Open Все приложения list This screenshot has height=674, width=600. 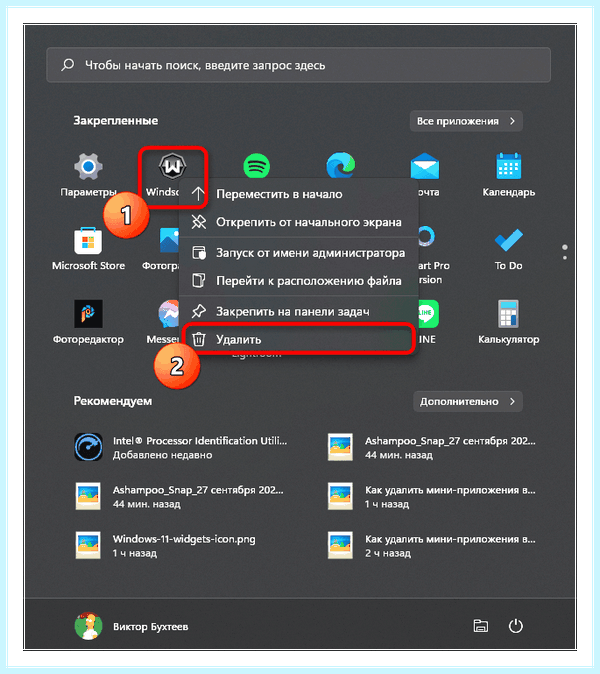(466, 121)
